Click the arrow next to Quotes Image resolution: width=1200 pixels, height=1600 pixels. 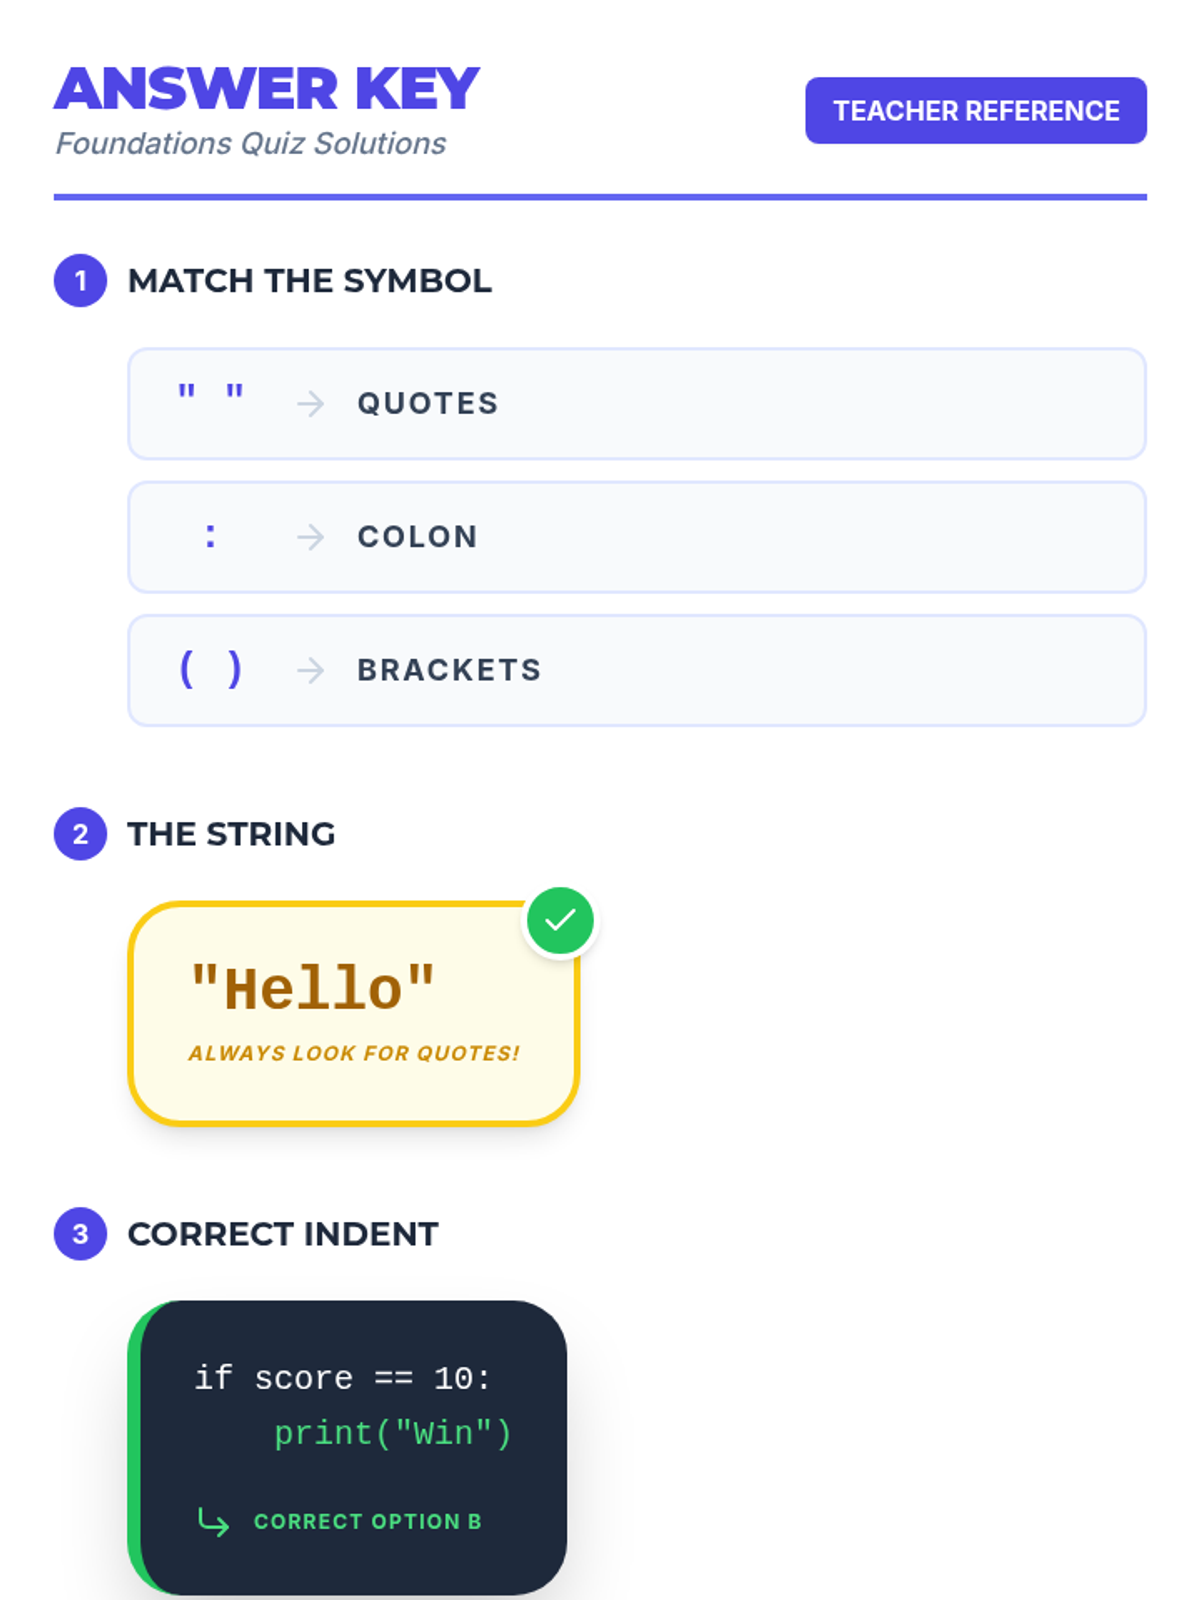[x=311, y=404]
